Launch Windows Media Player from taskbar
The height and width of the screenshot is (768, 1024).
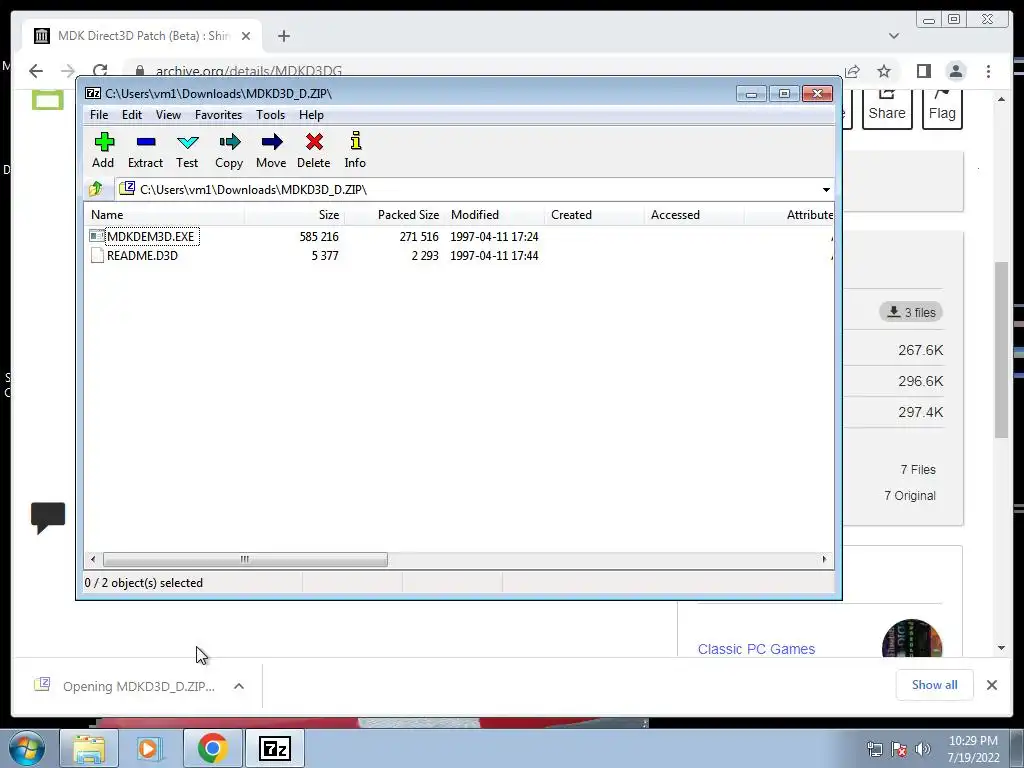pyautogui.click(x=149, y=748)
